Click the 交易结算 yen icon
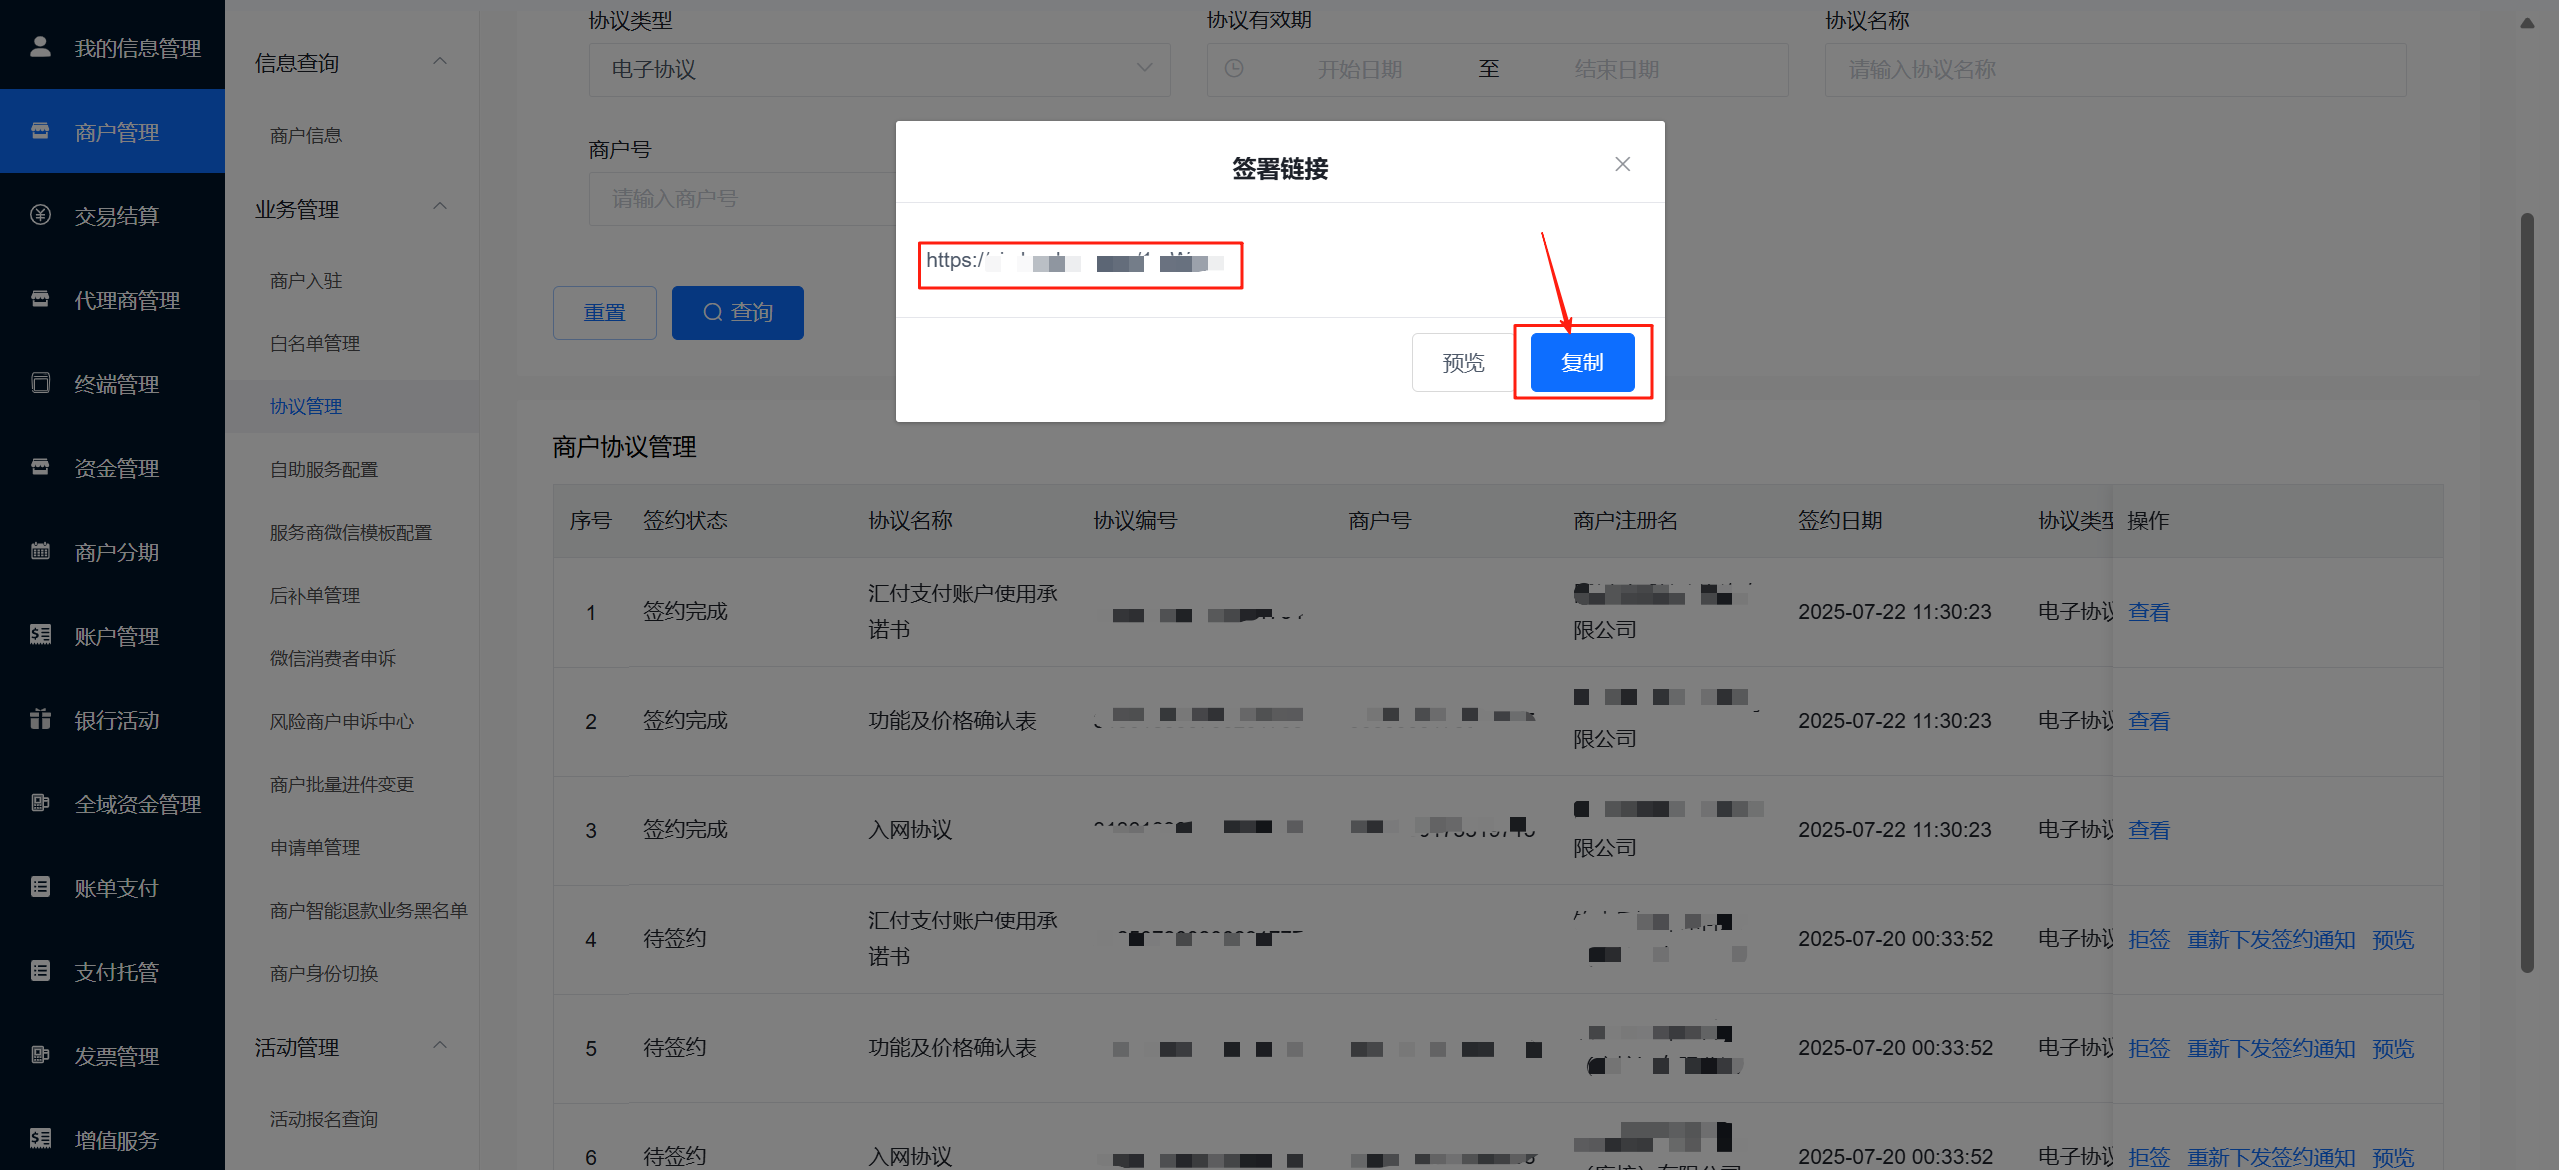This screenshot has width=2559, height=1170. (40, 215)
